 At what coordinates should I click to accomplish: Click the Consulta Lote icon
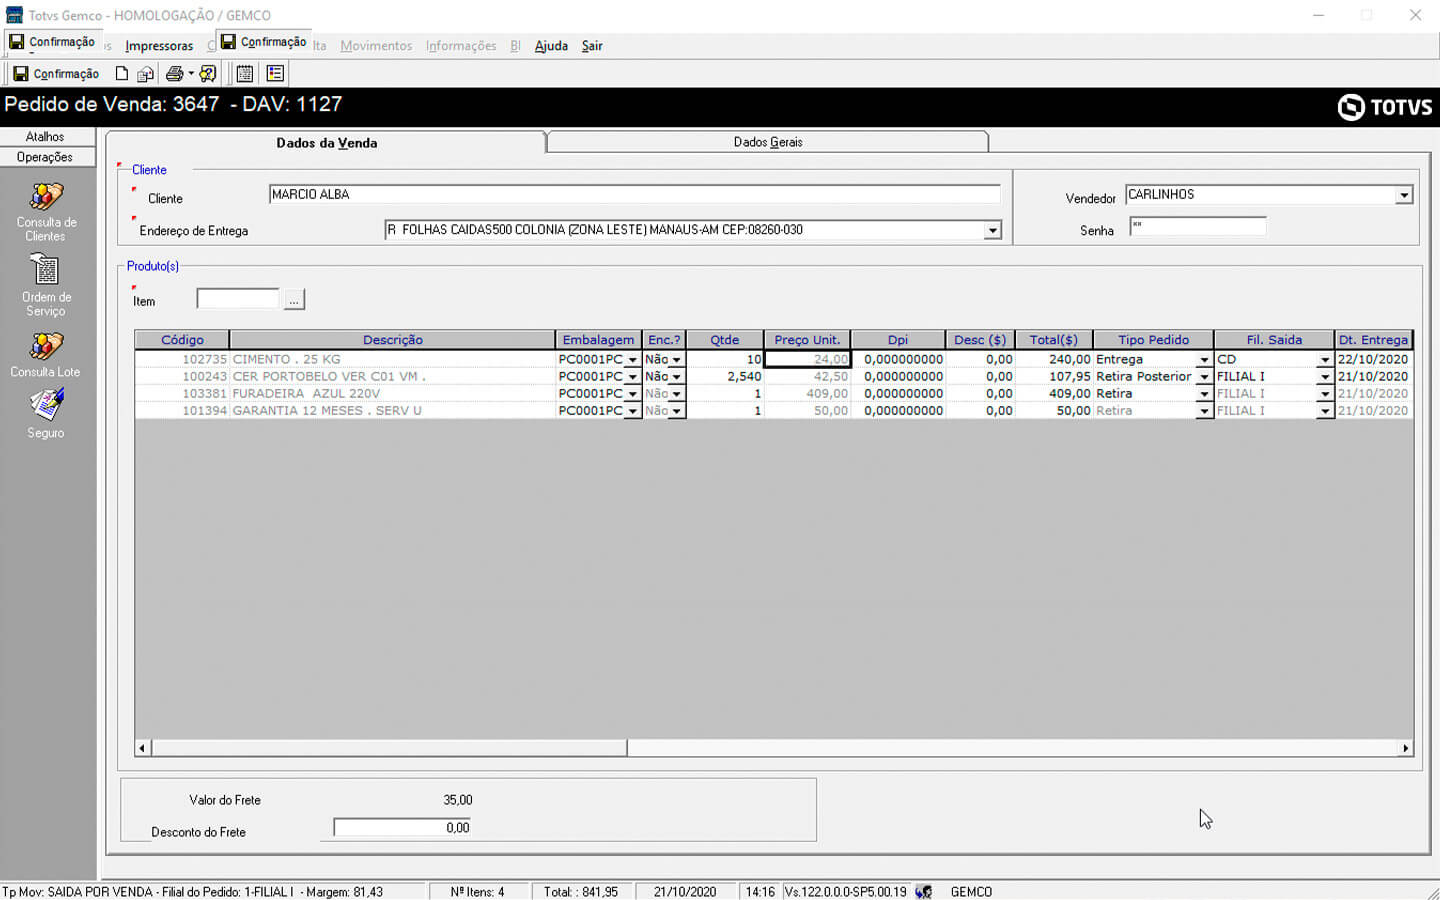point(45,347)
